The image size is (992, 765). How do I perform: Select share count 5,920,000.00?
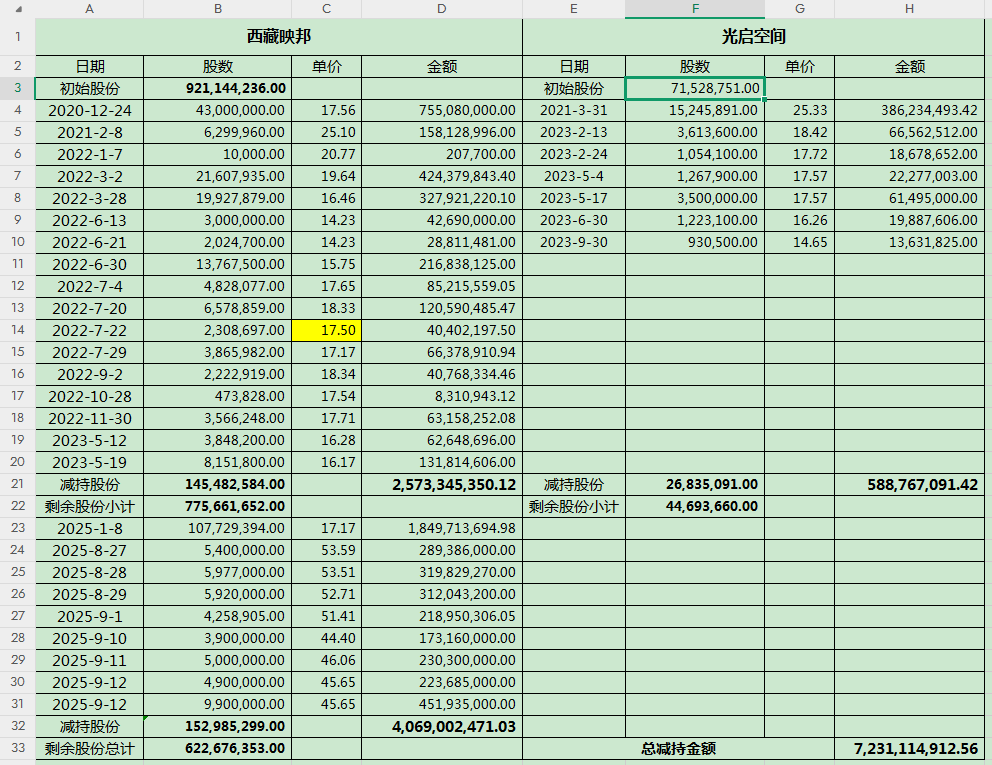coord(218,594)
